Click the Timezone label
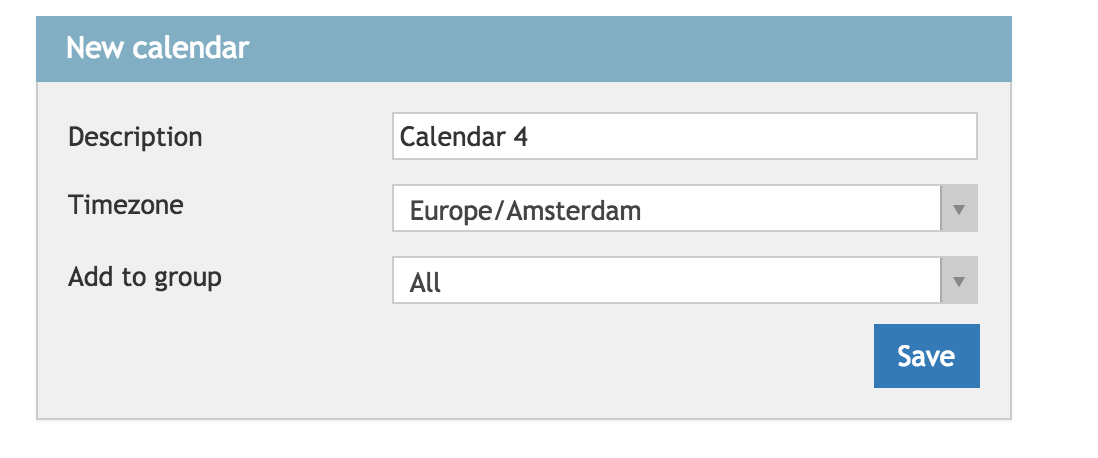 [x=125, y=205]
